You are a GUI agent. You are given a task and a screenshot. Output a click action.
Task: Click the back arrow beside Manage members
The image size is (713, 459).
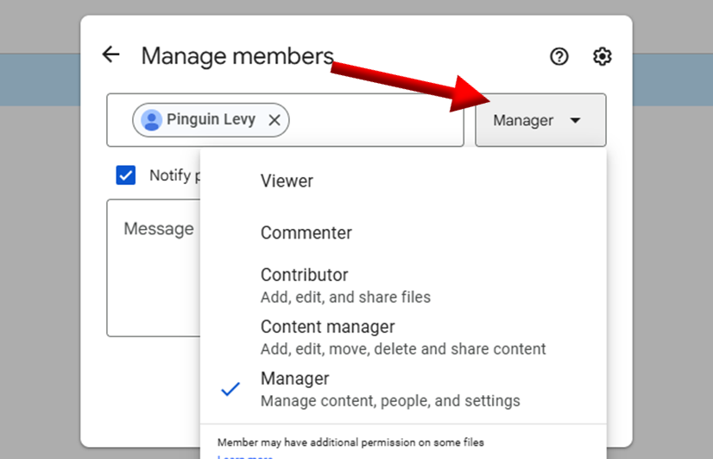[111, 55]
